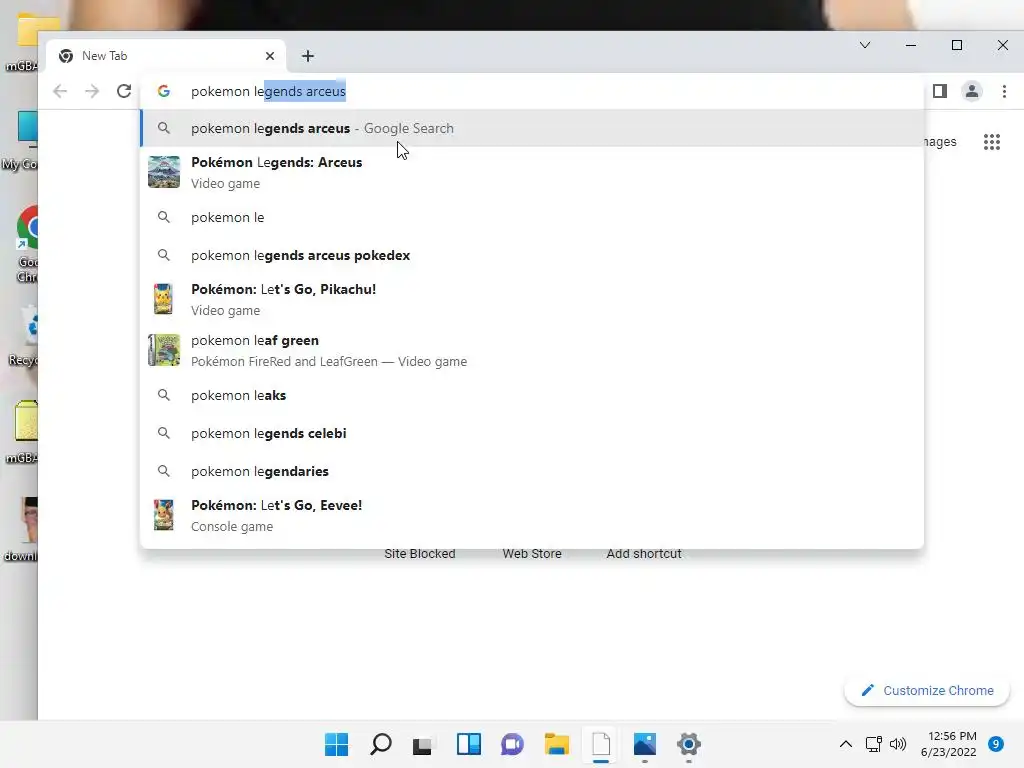Choose the Pokémon Legends: Arceus video game suggestion

tap(532, 172)
